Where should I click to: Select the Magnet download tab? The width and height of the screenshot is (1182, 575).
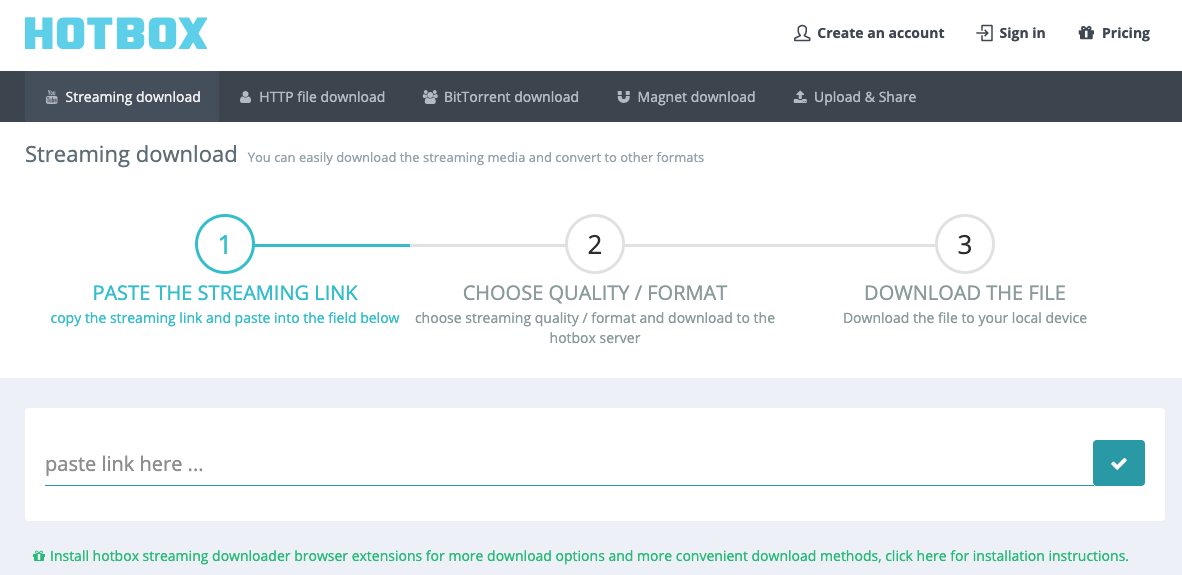(686, 97)
